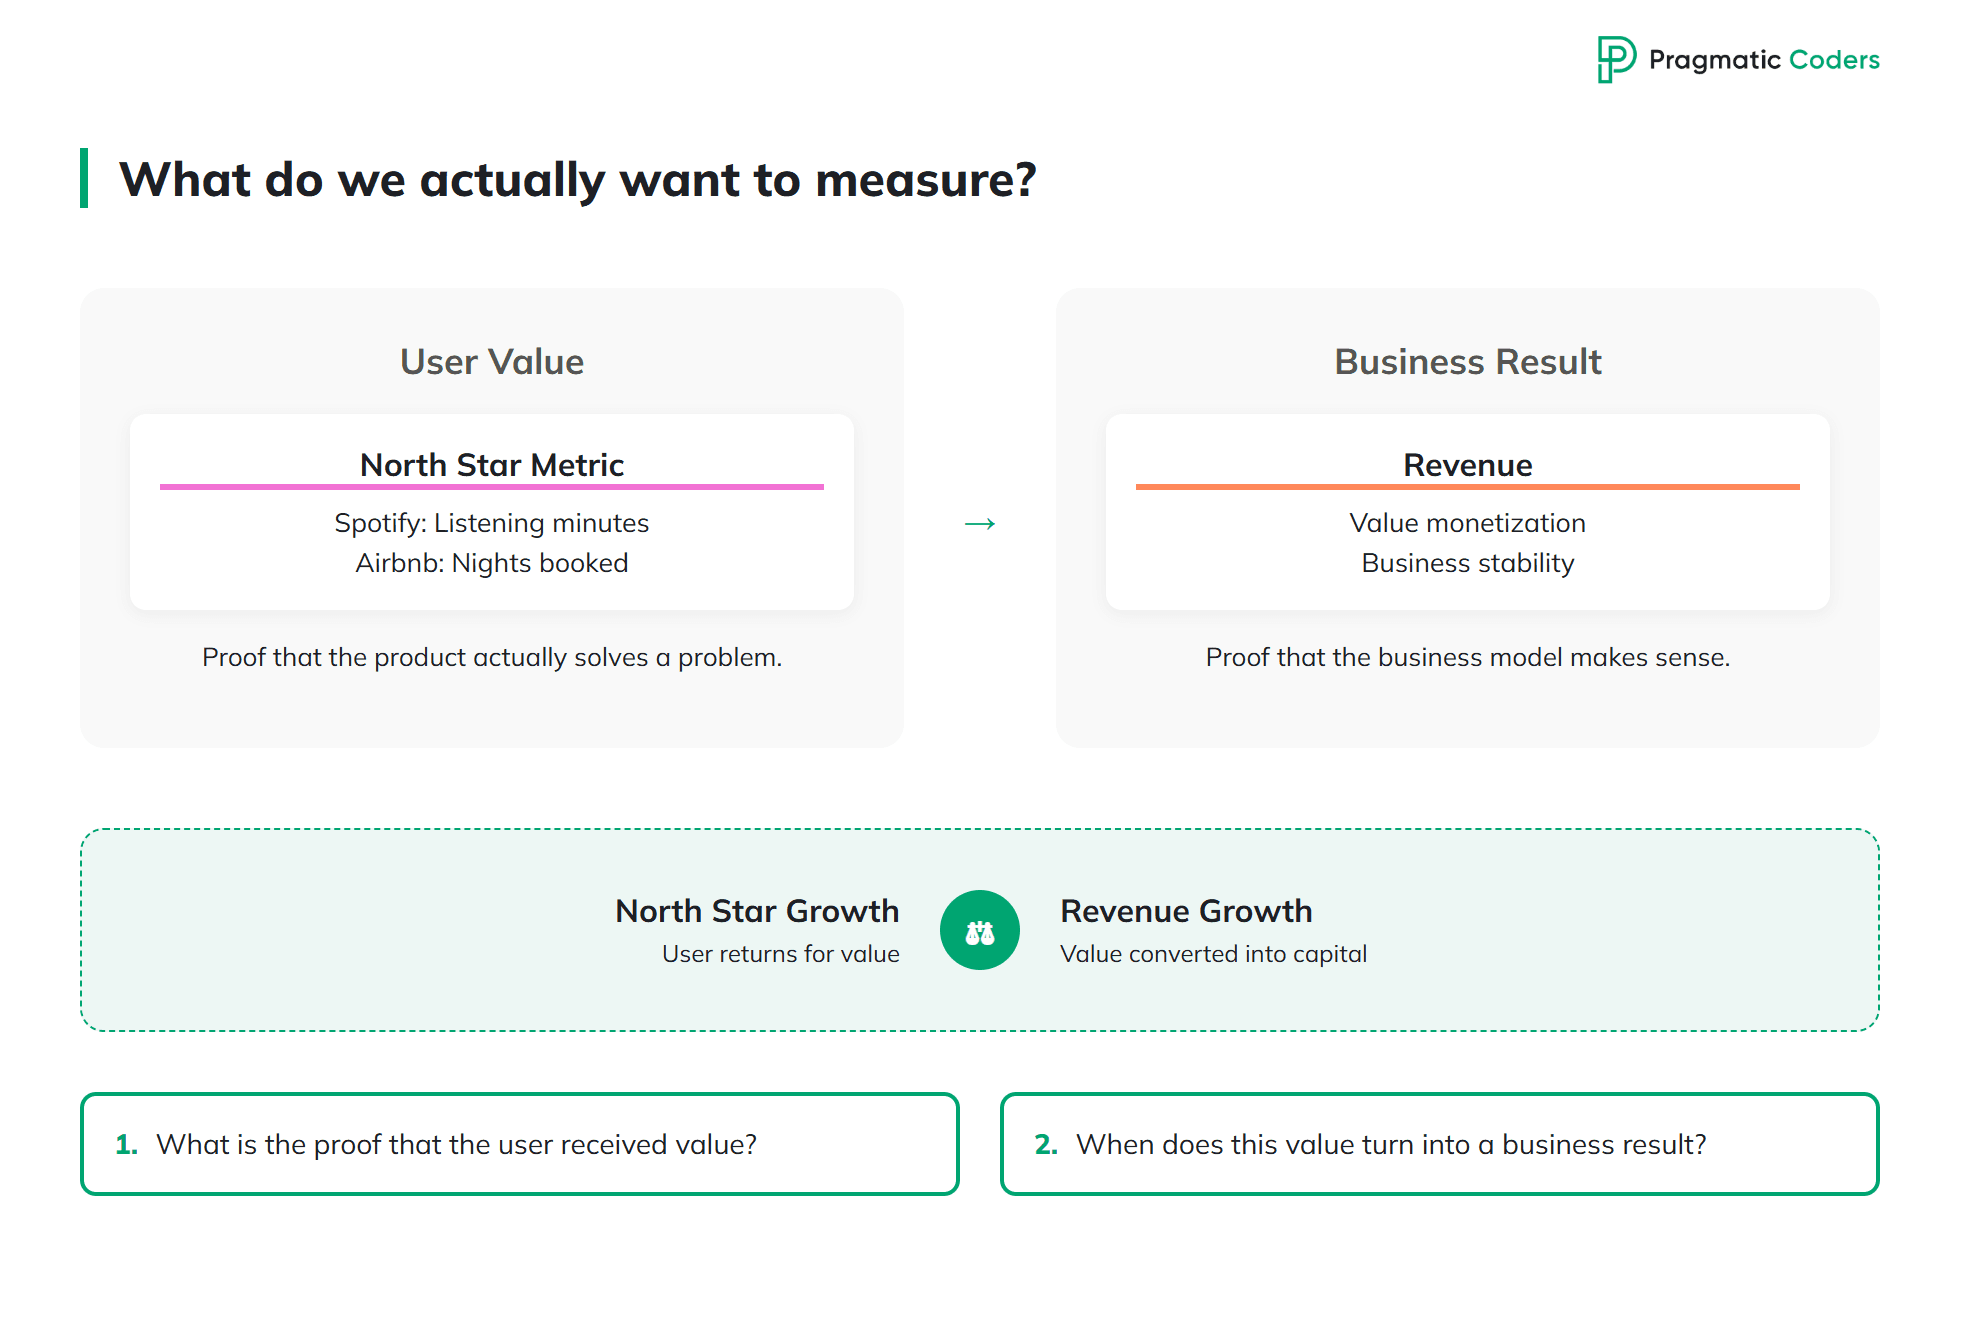The image size is (1962, 1332).
Task: Click the 'Revenue' card heading
Action: (1468, 465)
